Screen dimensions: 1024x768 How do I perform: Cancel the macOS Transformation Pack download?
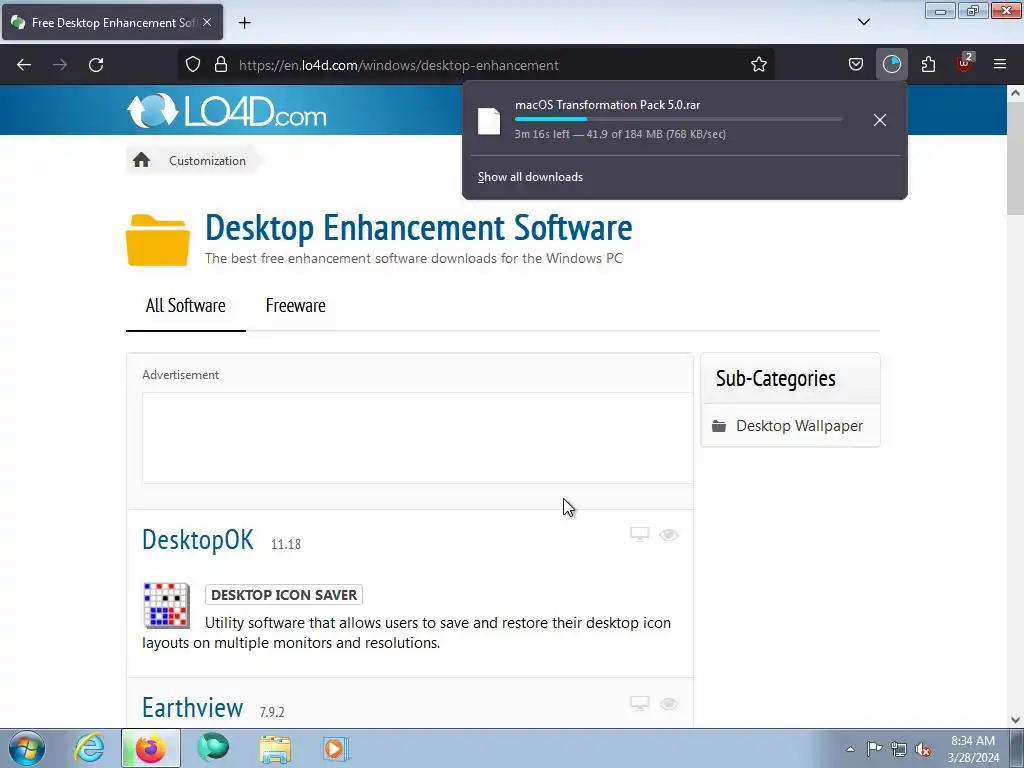coord(880,120)
